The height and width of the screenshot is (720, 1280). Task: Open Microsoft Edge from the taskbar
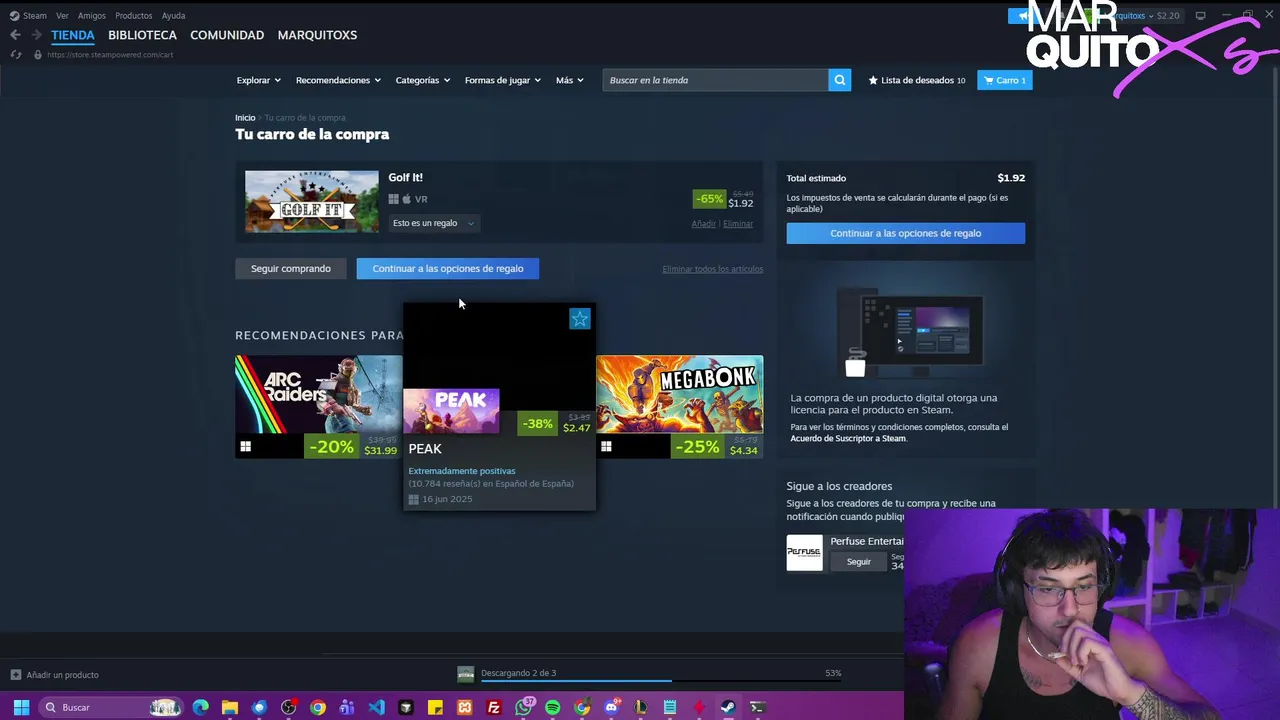pos(201,707)
